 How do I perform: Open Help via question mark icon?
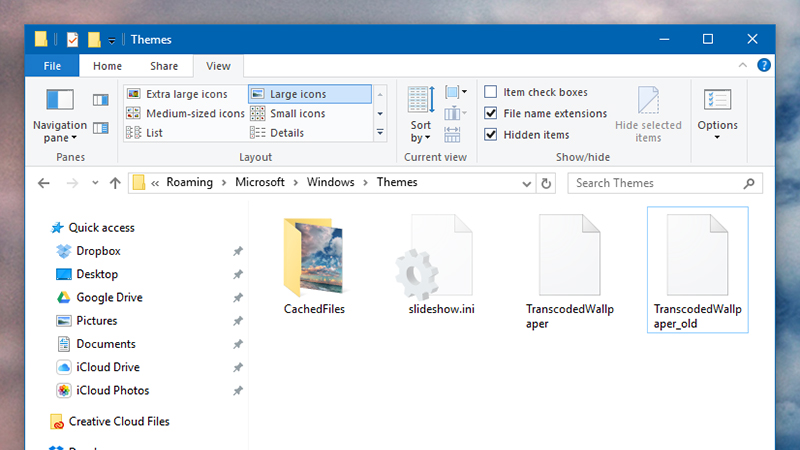click(764, 65)
